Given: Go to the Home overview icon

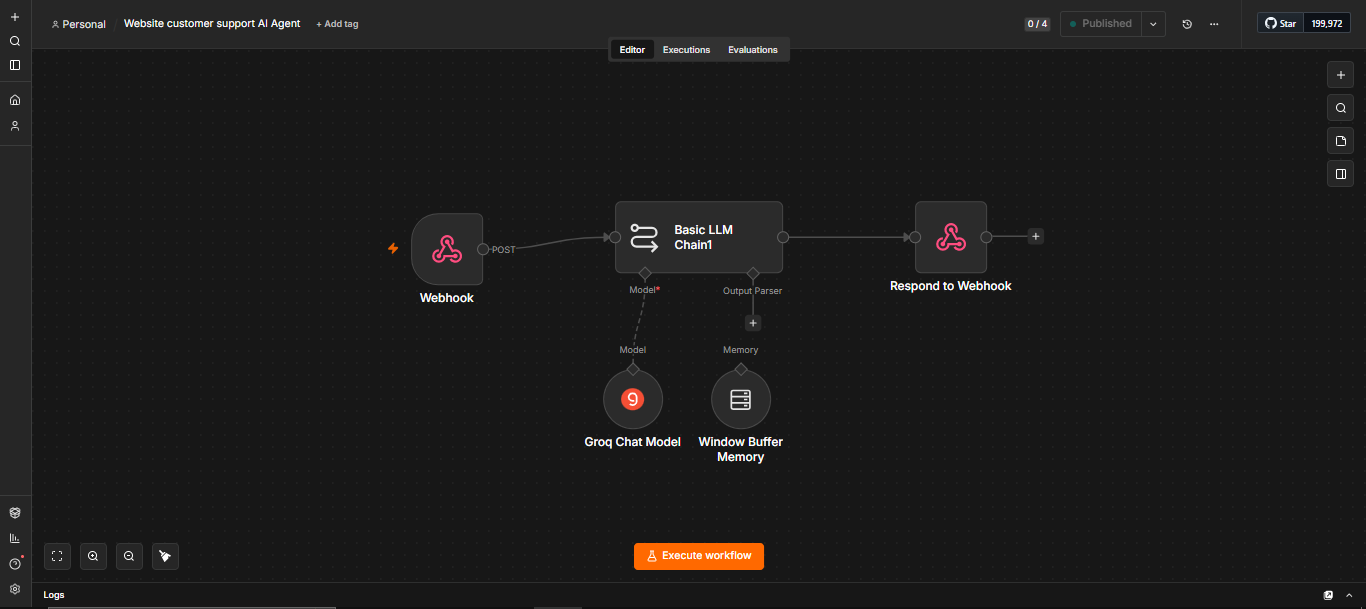Looking at the screenshot, I should click(15, 100).
